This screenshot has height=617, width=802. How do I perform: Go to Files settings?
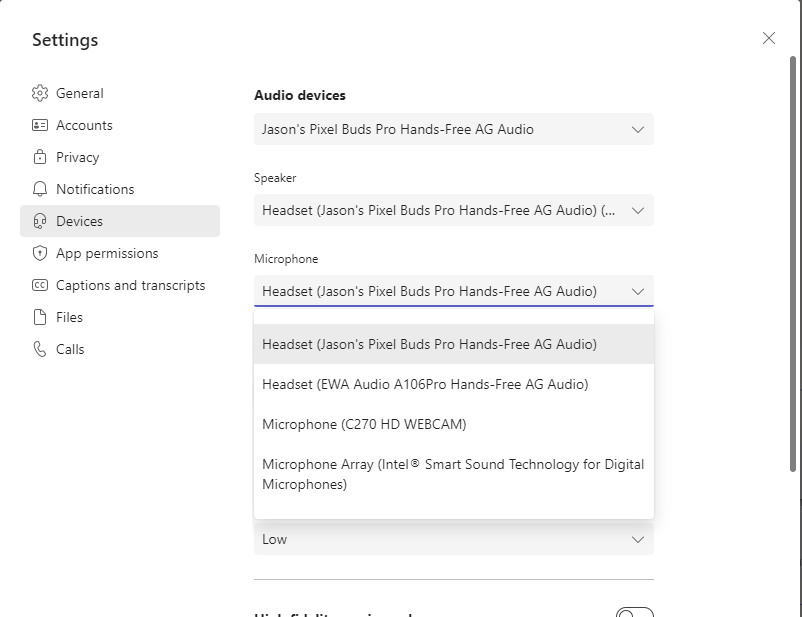click(x=120, y=317)
